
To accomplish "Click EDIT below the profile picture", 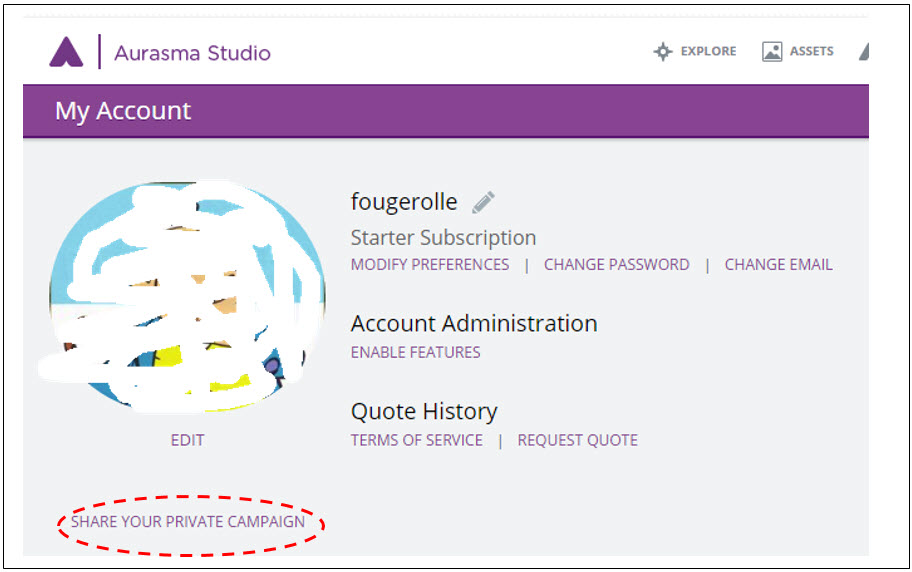I will 187,440.
